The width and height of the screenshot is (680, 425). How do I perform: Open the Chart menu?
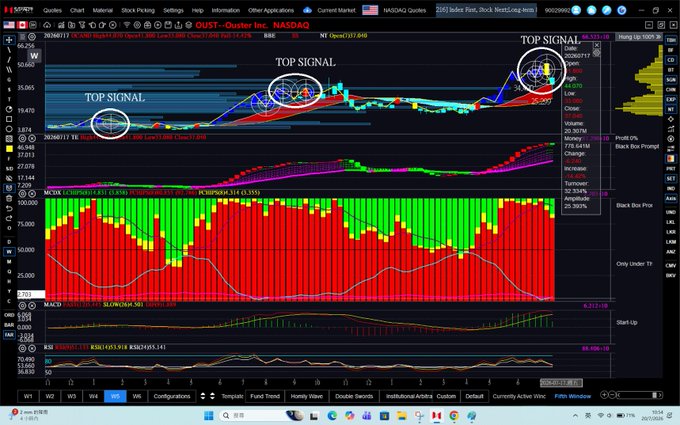click(77, 10)
